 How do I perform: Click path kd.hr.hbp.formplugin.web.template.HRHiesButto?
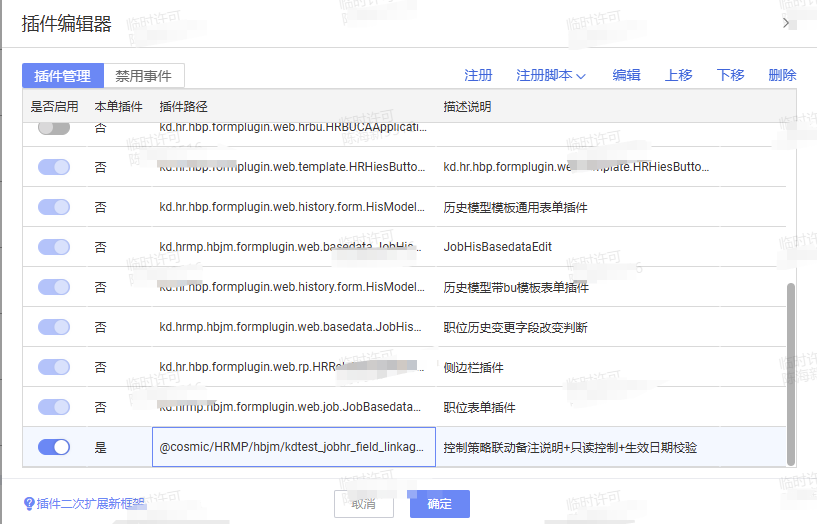[292, 167]
